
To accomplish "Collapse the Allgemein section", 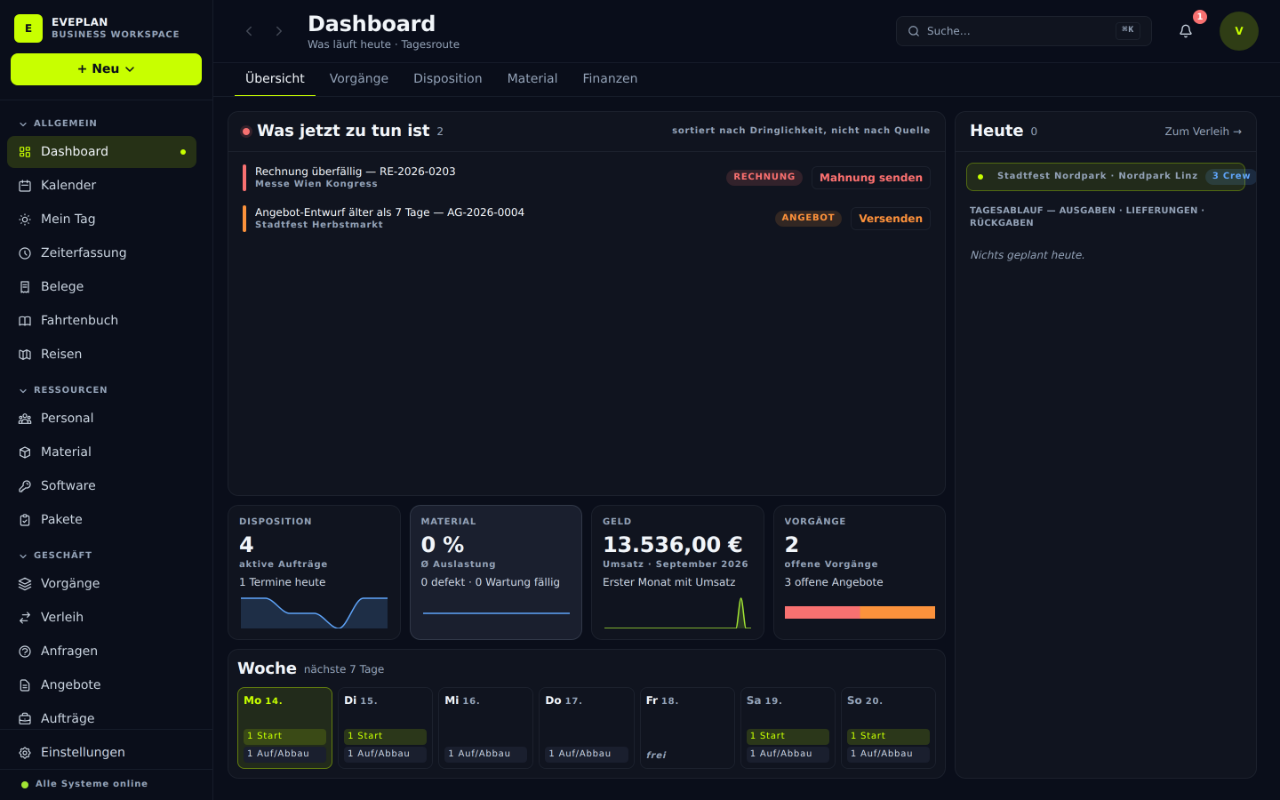I will (x=58, y=123).
